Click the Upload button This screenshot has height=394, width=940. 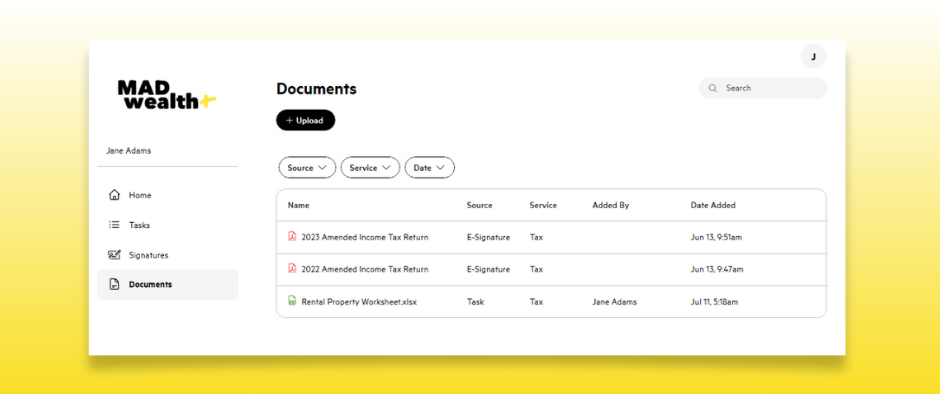[306, 121]
